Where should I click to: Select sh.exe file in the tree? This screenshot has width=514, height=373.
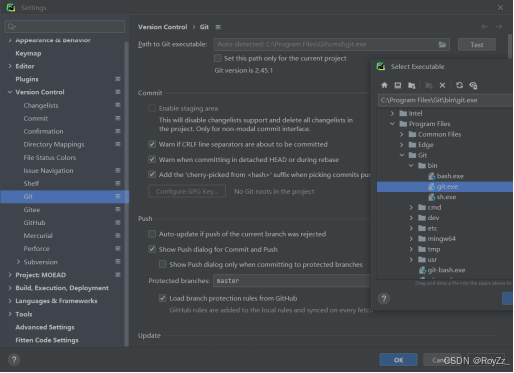tap(442, 197)
